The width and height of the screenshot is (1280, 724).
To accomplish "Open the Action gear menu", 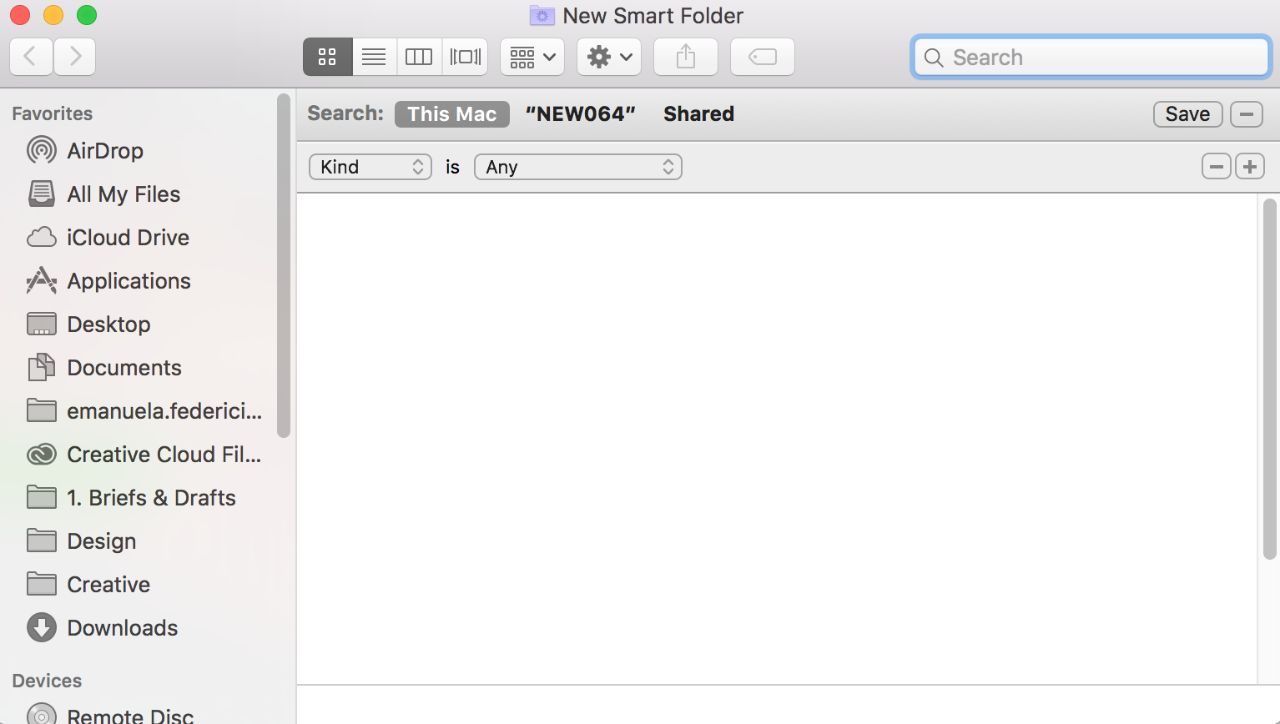I will (x=609, y=57).
